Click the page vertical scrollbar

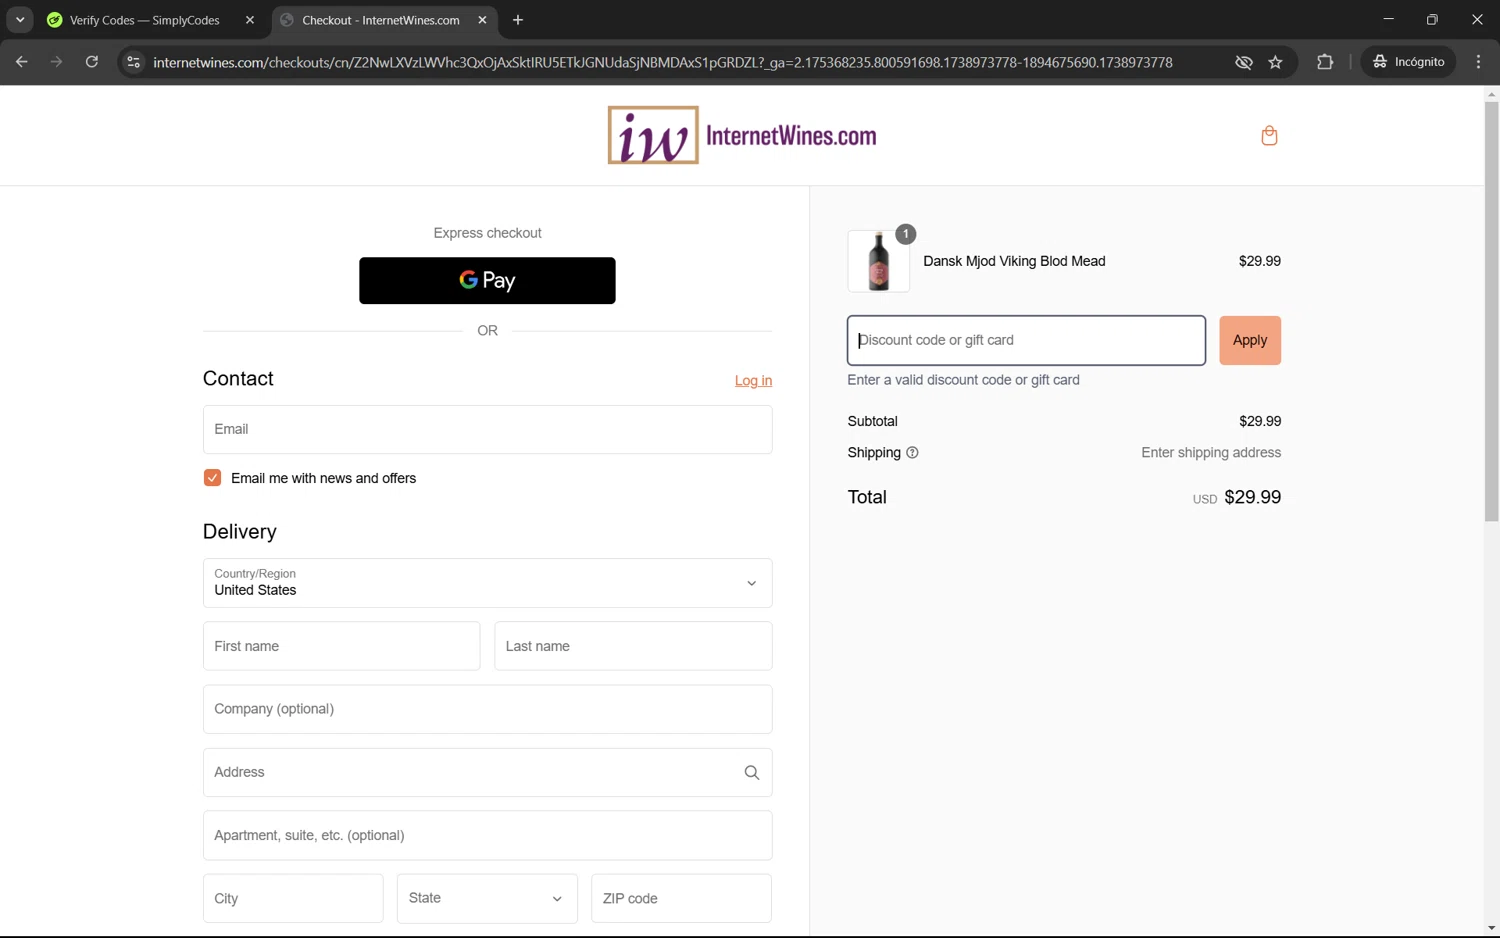click(1491, 310)
